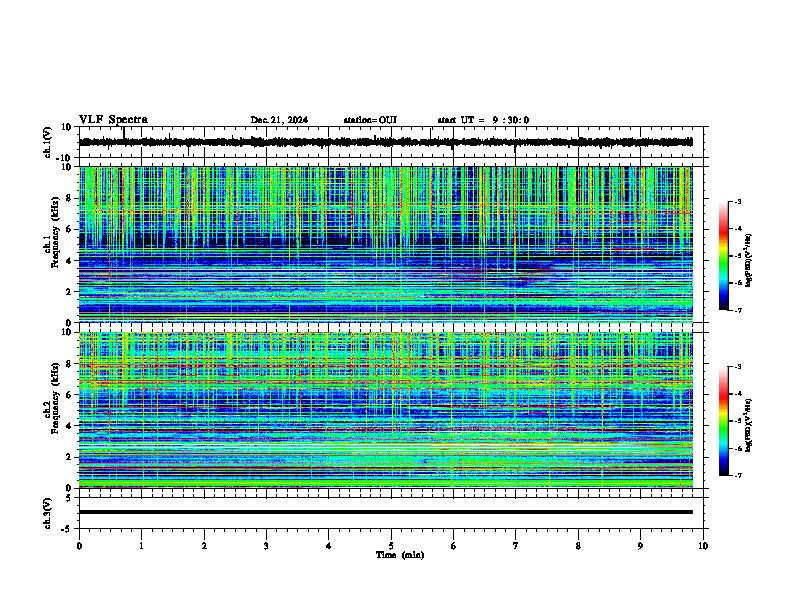Click time axis tick label "6"

click(454, 546)
